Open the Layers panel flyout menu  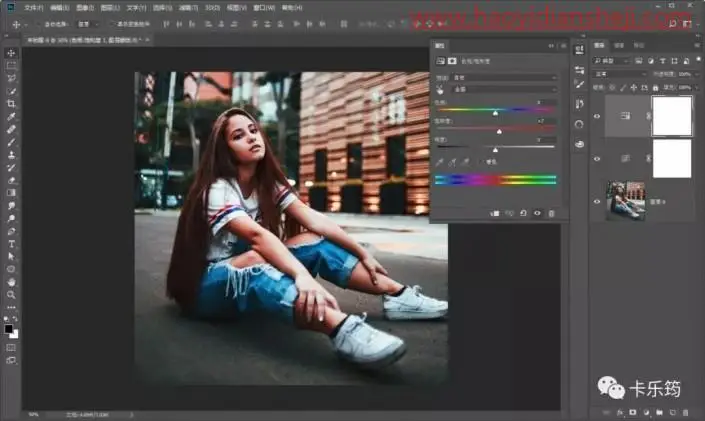coord(697,45)
